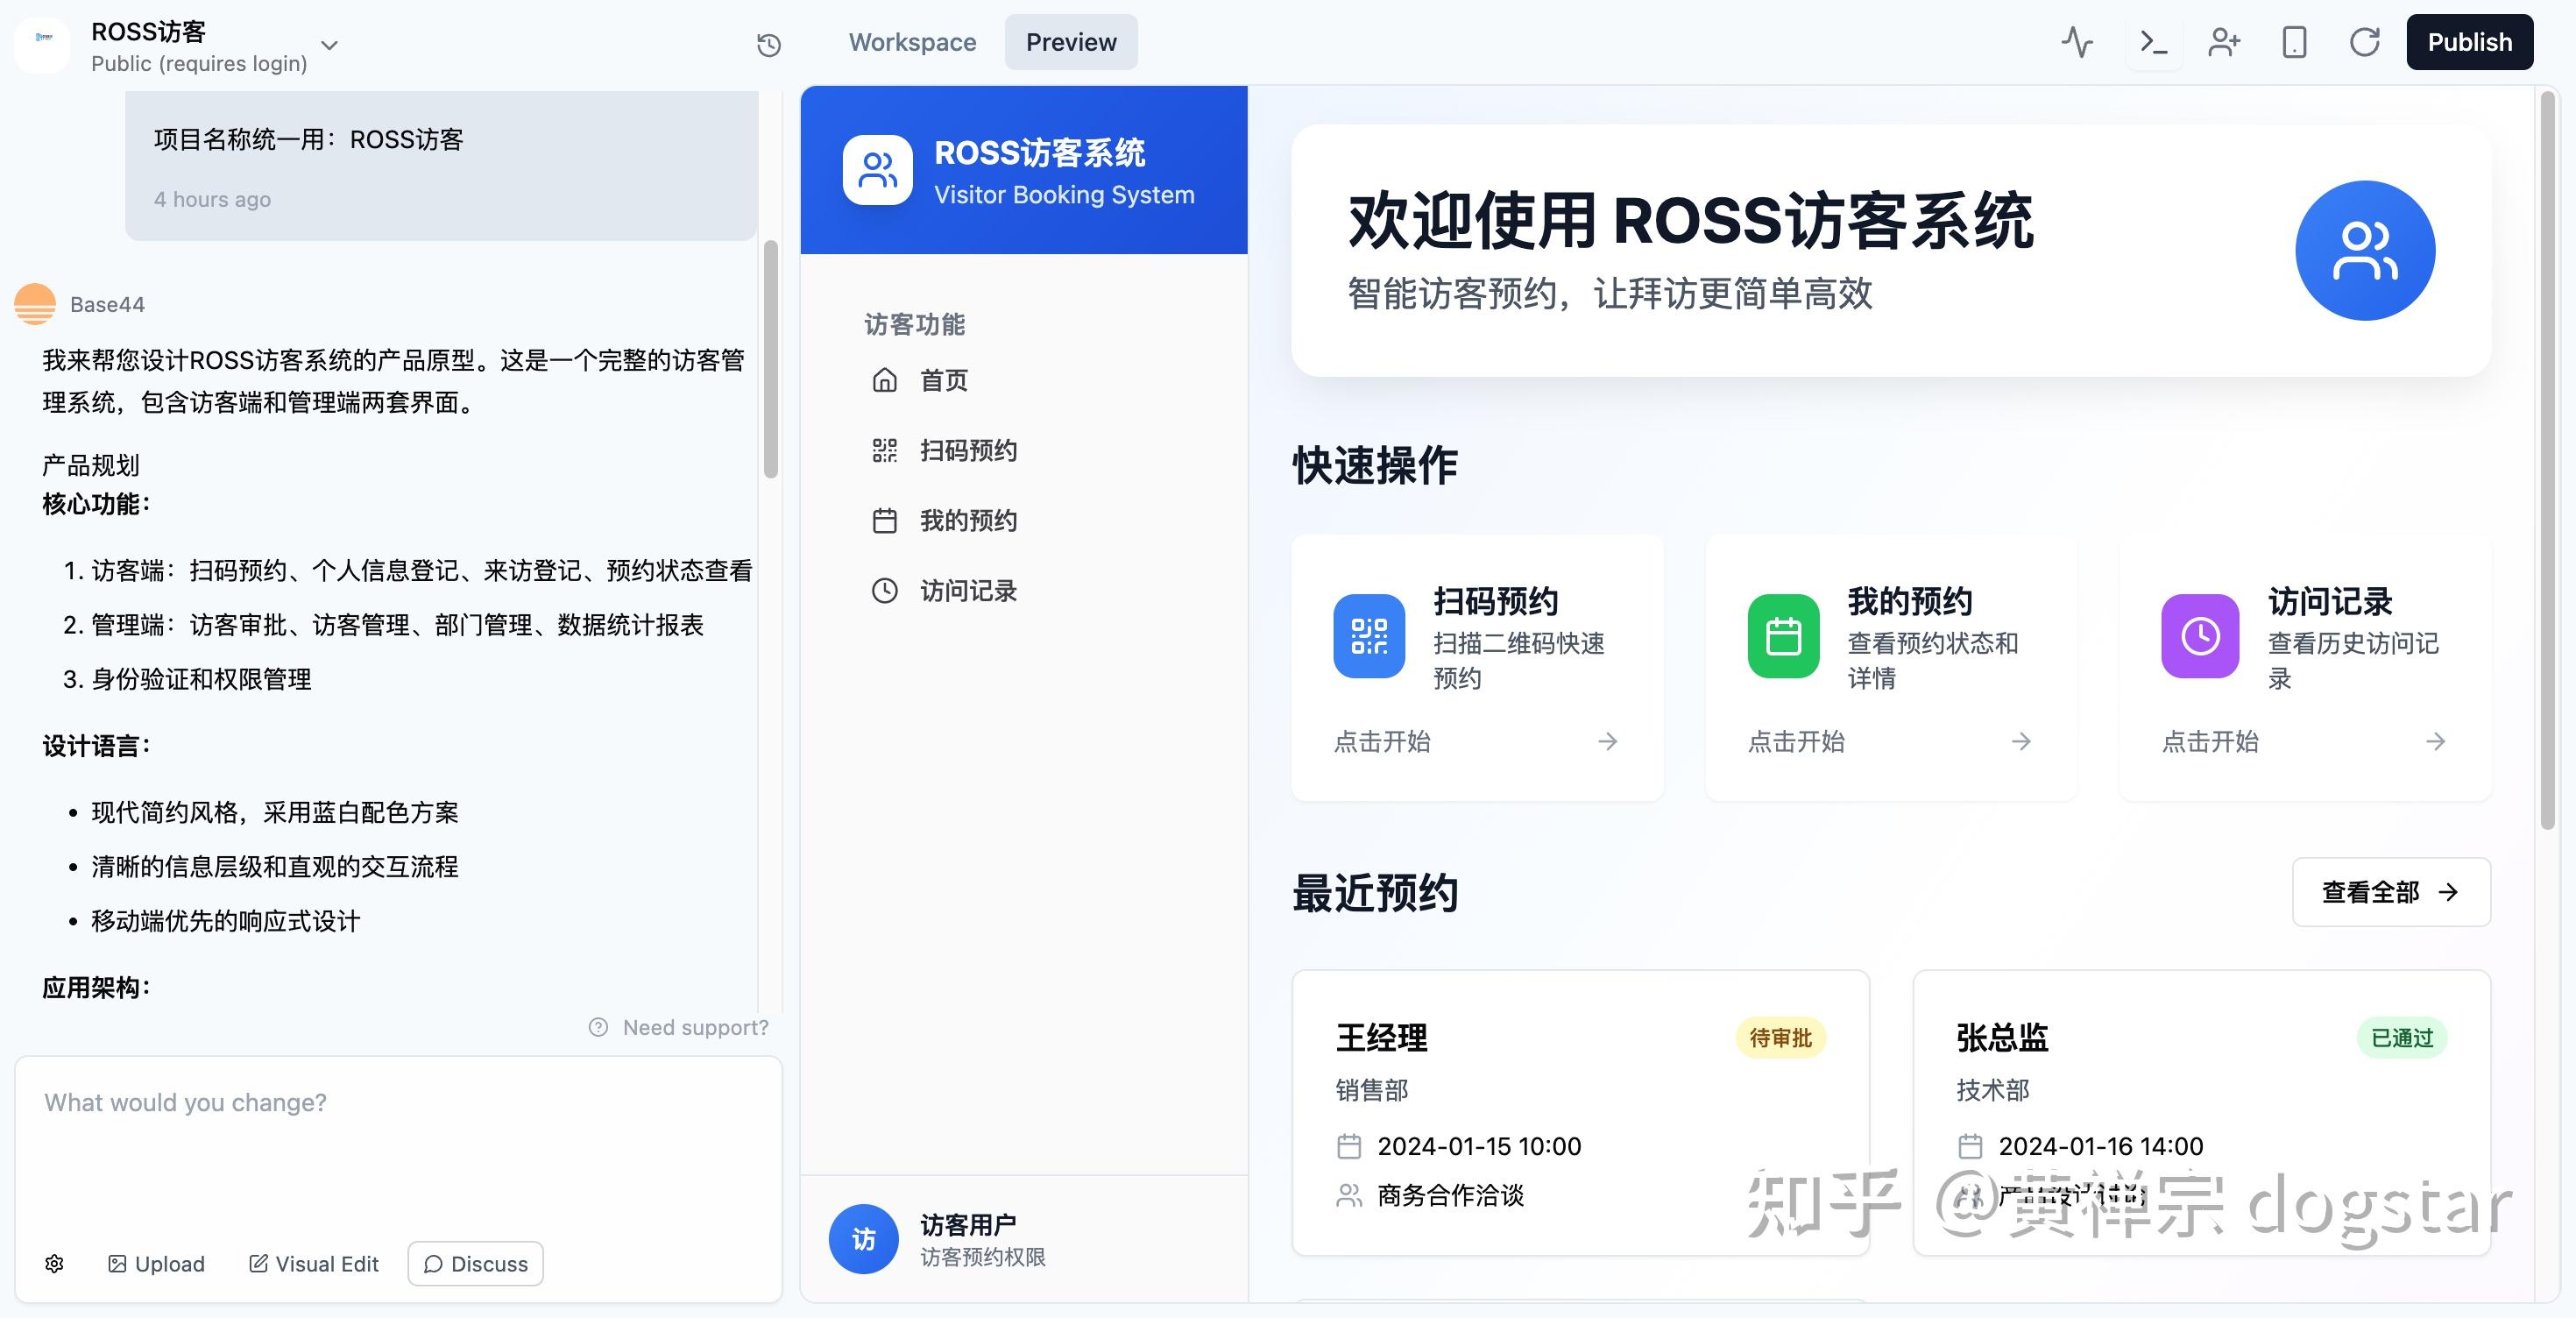The width and height of the screenshot is (2576, 1318).
Task: Open 访问记录 in the sidebar menu
Action: coord(1024,590)
